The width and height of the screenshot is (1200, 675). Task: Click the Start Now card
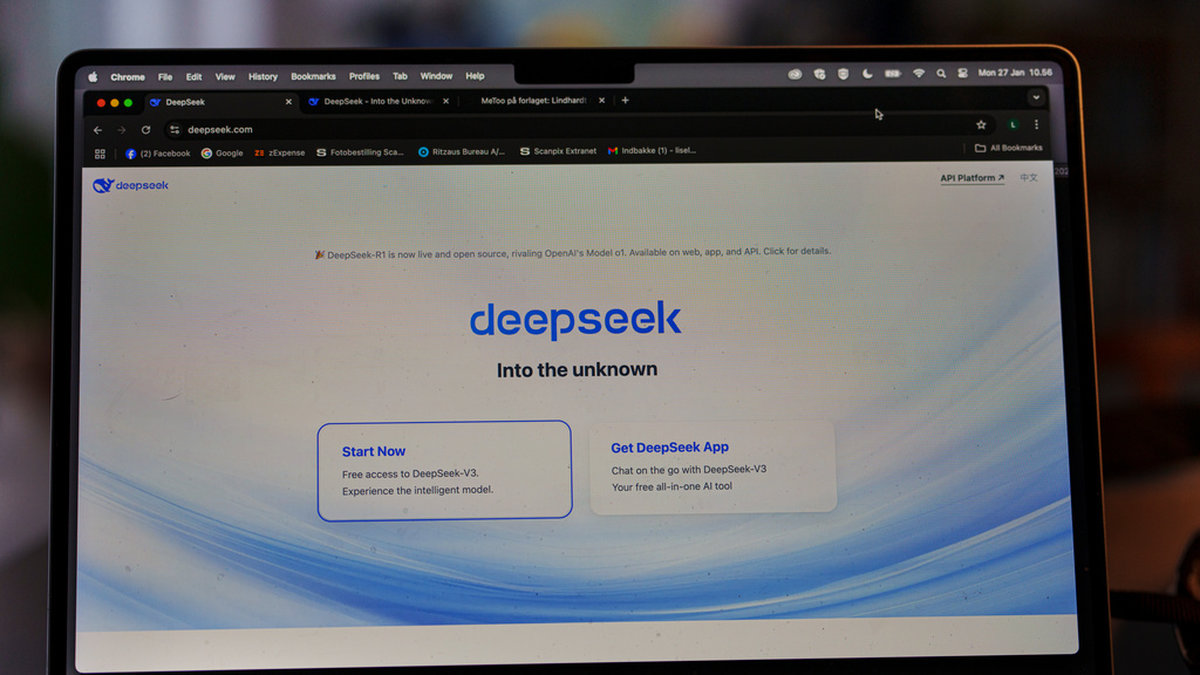click(445, 470)
